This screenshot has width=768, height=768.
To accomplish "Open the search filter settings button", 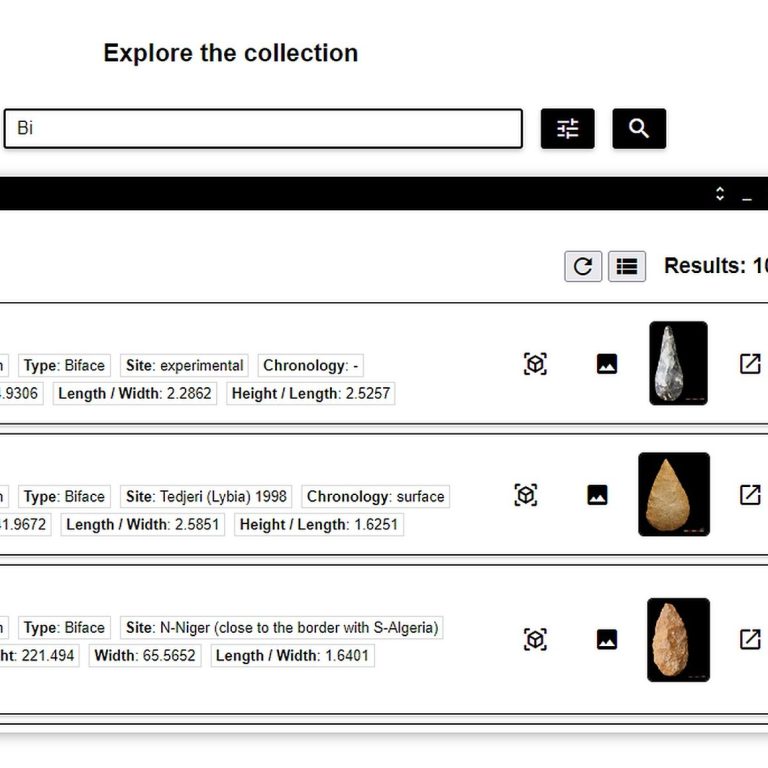I will point(567,129).
